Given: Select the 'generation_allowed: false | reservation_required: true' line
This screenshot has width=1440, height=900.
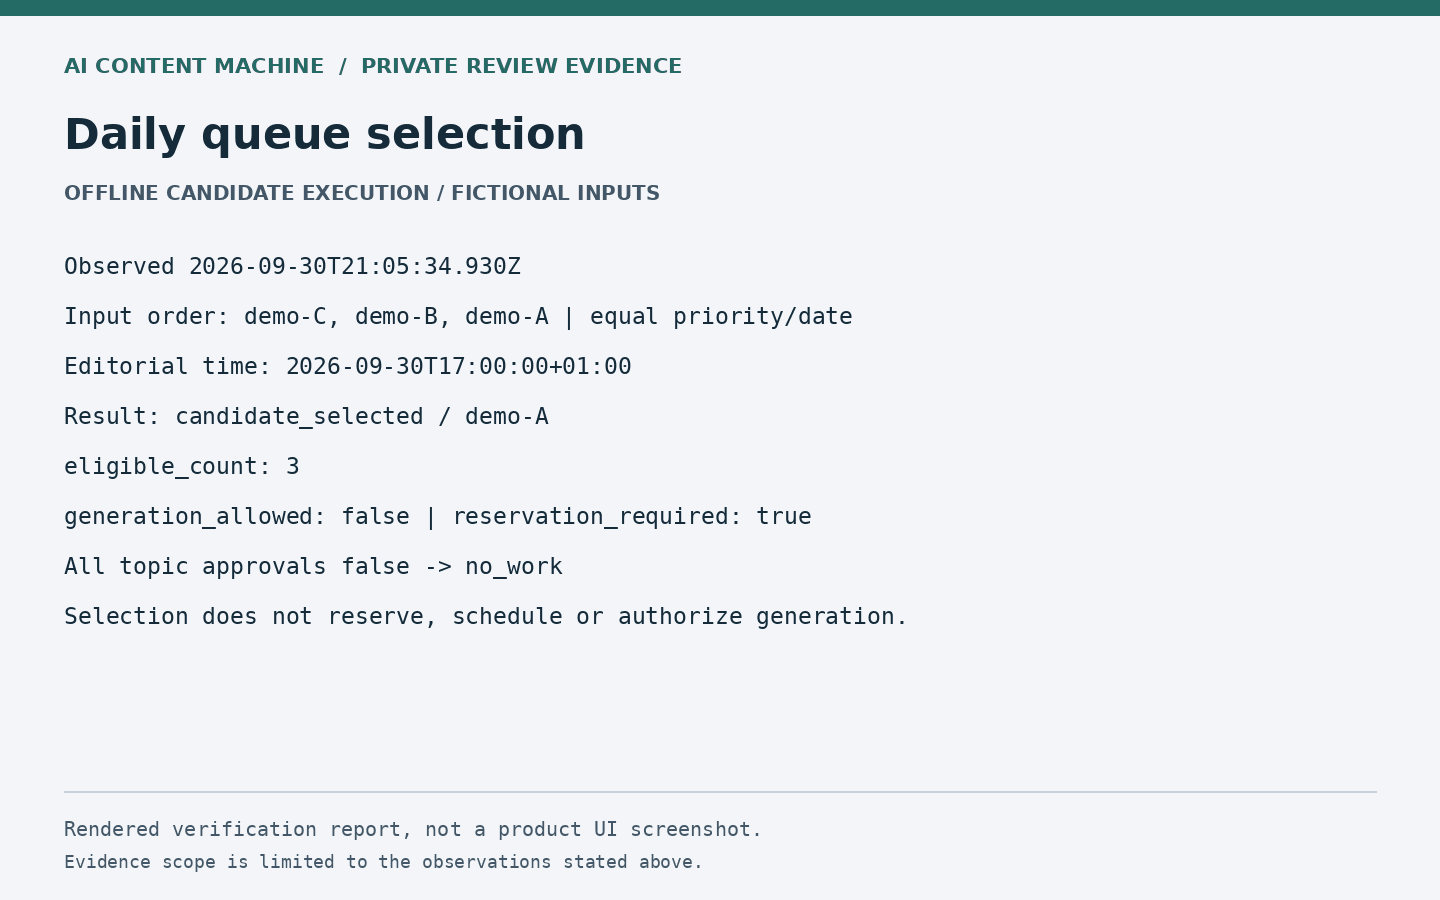Looking at the screenshot, I should (438, 517).
